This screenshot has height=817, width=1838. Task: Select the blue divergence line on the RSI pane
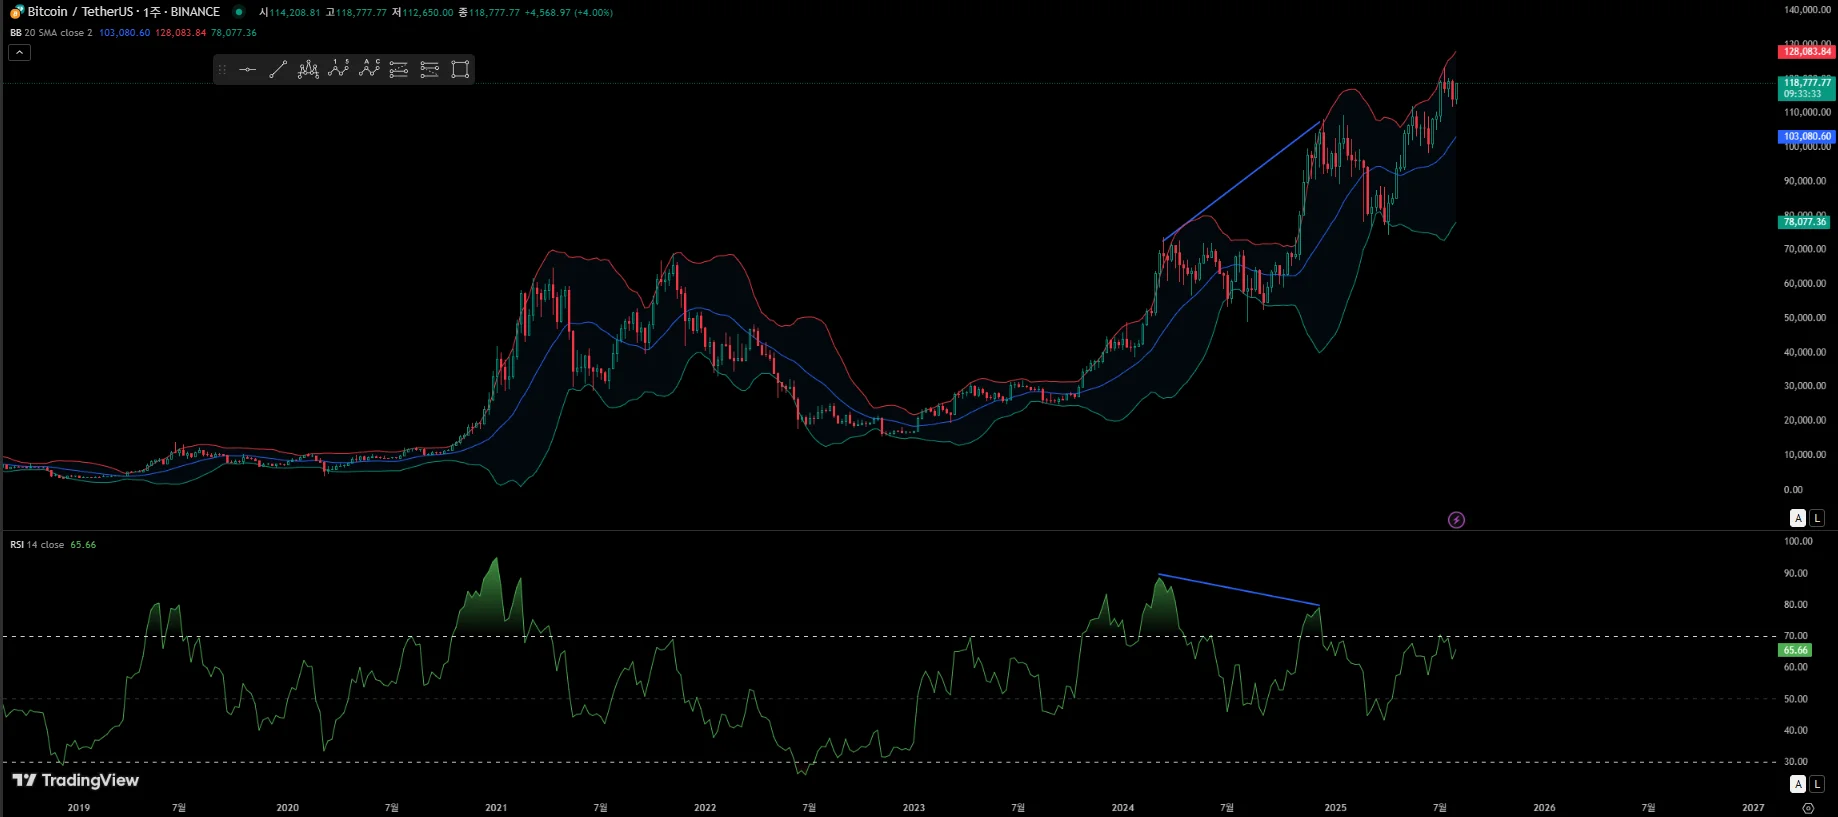point(1239,590)
